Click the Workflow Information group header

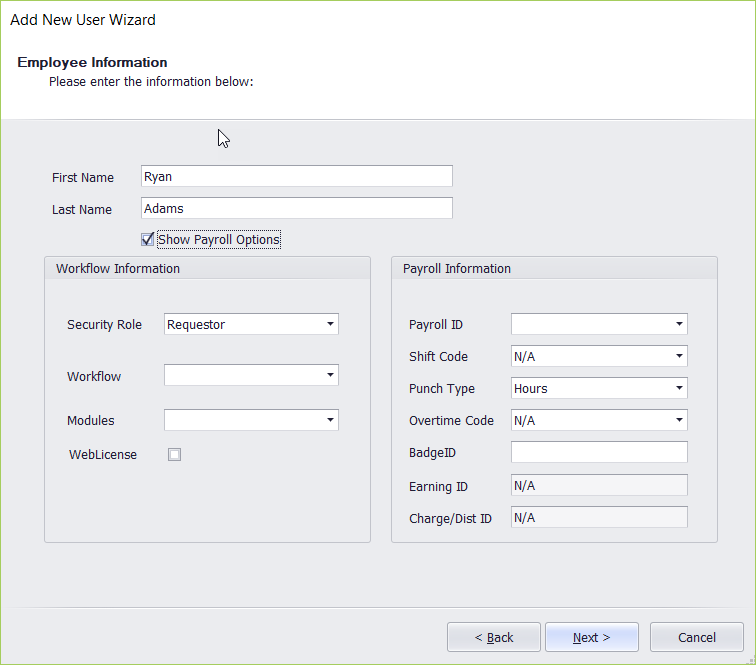118,269
